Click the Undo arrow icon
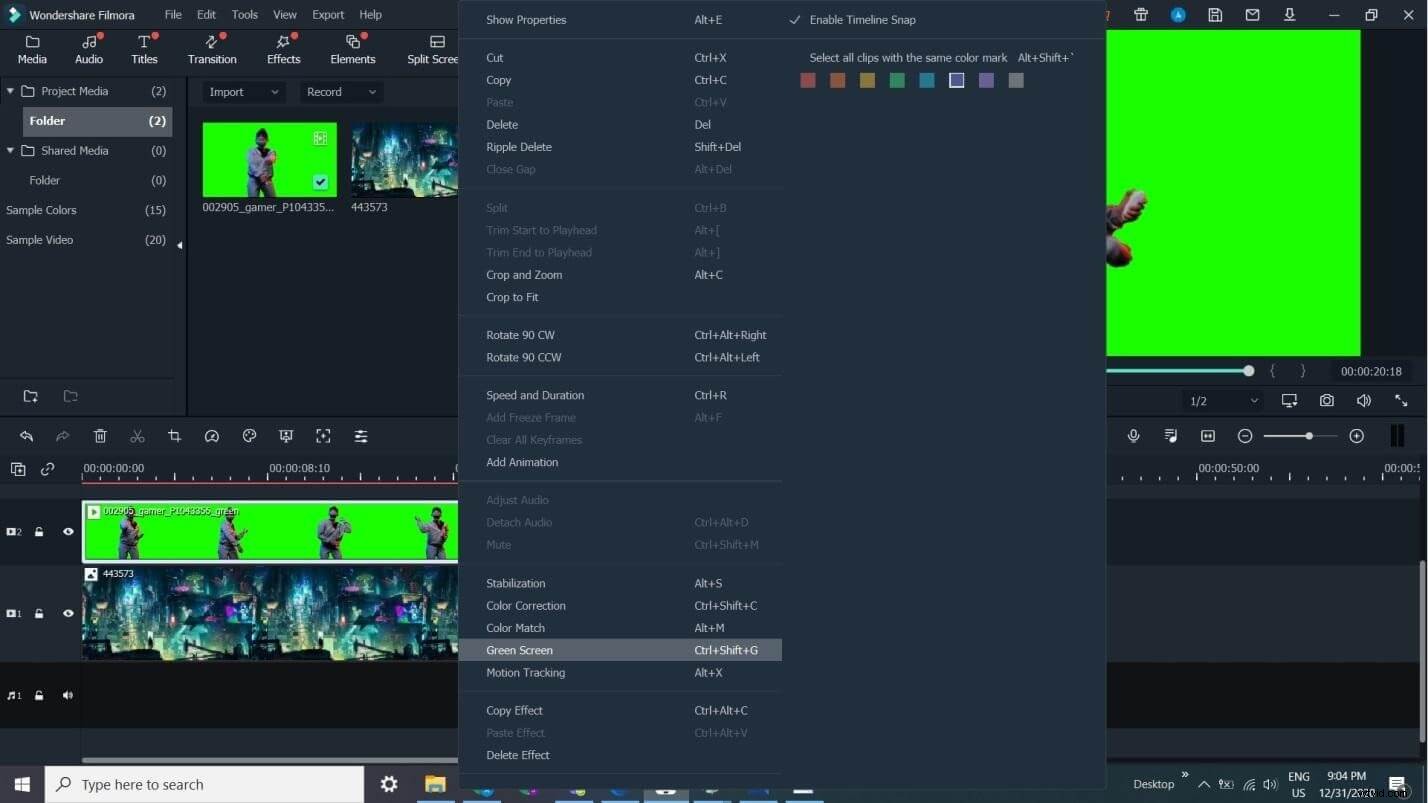The image size is (1428, 803). tap(26, 436)
